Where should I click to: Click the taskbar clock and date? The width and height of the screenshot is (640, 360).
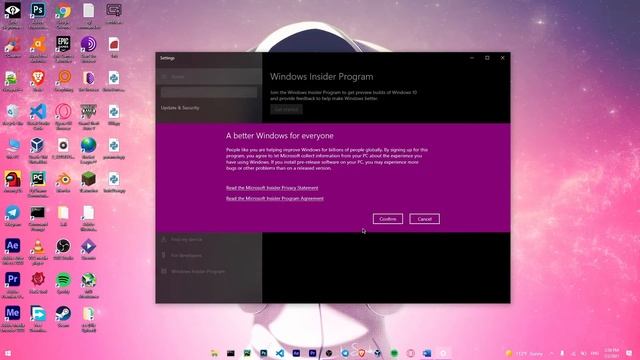click(x=612, y=353)
